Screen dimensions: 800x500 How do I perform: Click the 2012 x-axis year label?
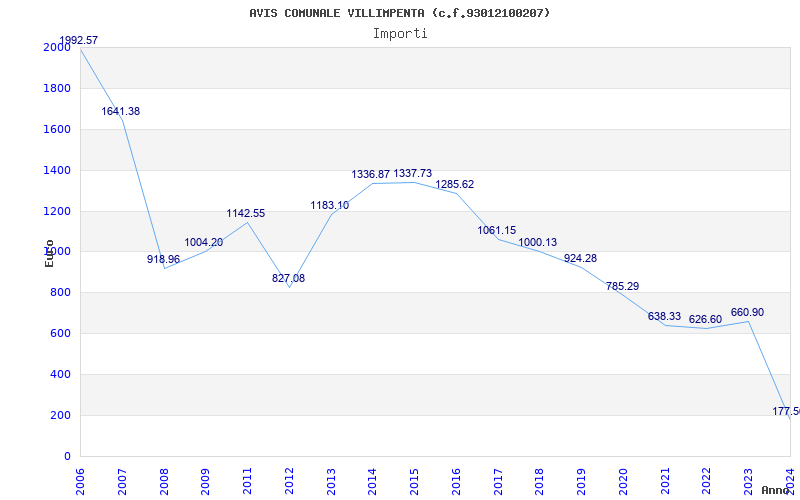pos(289,481)
